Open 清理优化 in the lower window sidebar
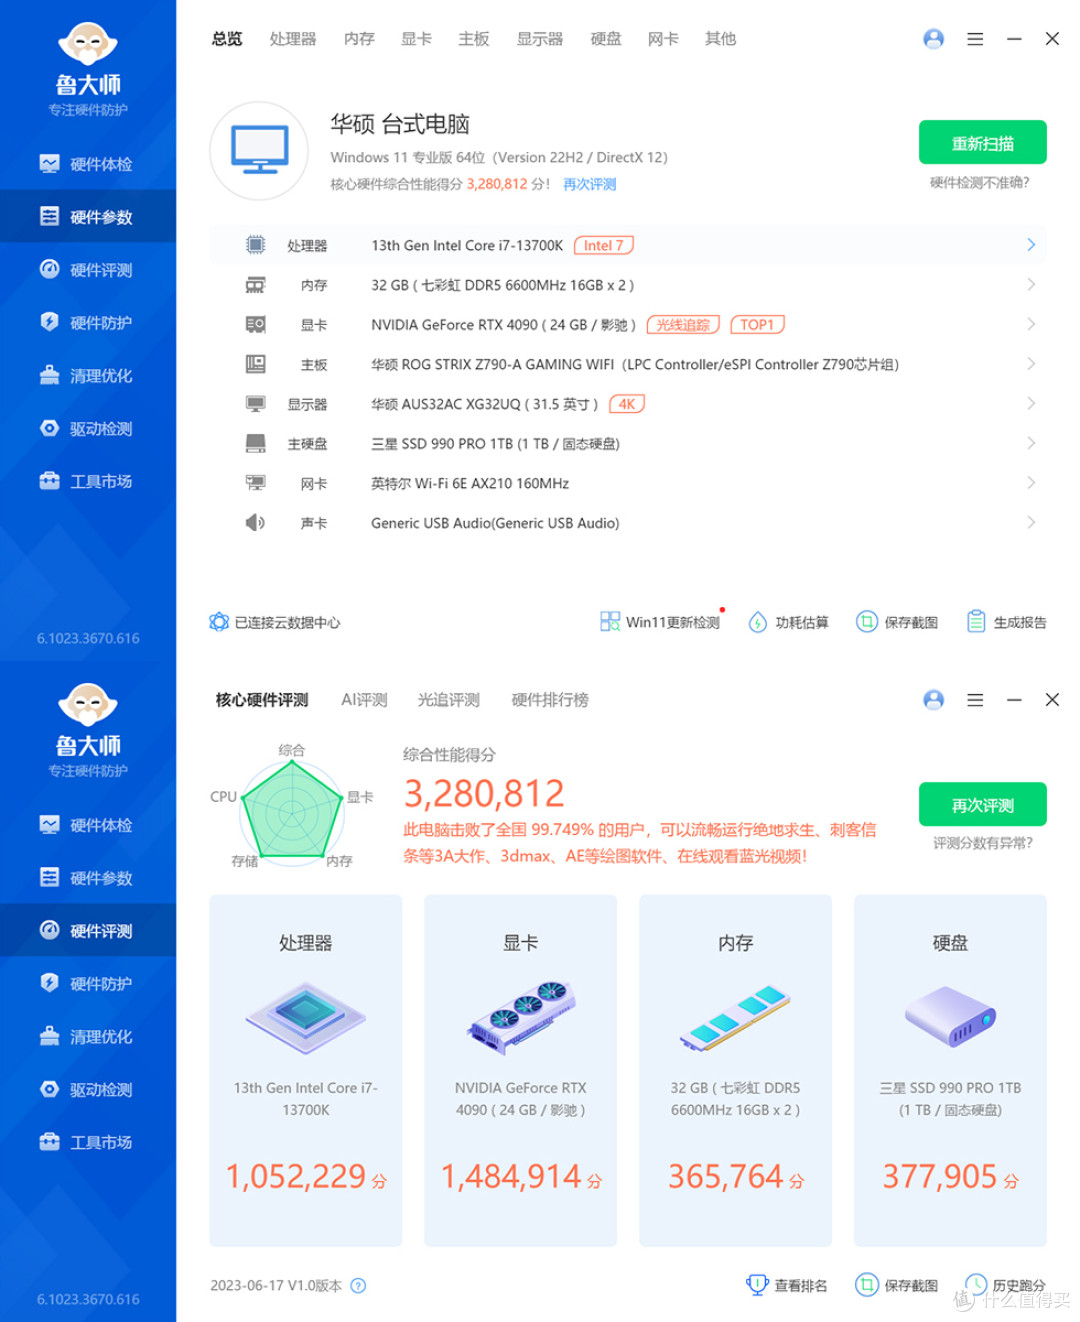Image resolution: width=1080 pixels, height=1322 pixels. pyautogui.click(x=88, y=1037)
